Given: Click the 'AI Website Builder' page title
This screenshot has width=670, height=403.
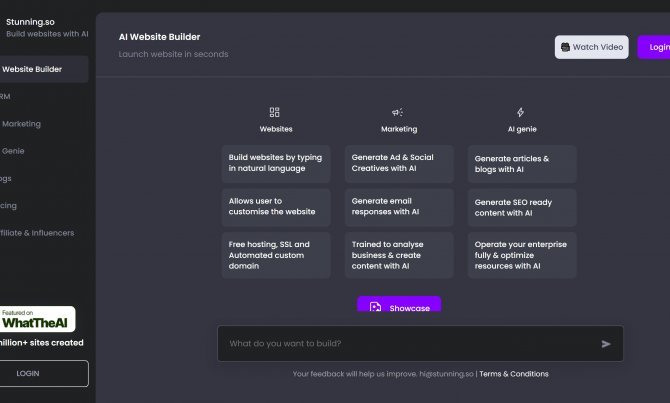Looking at the screenshot, I should tap(159, 37).
